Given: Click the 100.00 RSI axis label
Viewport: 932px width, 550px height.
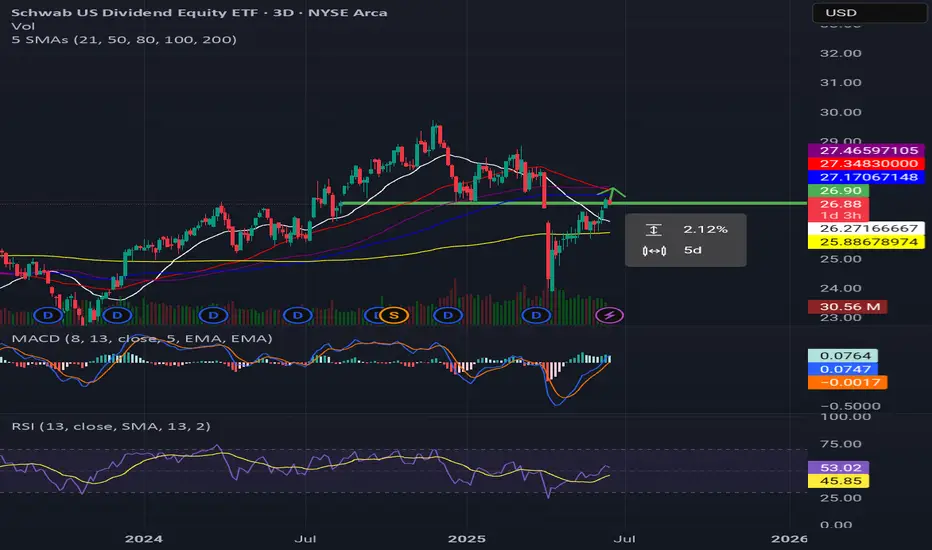Looking at the screenshot, I should point(845,416).
